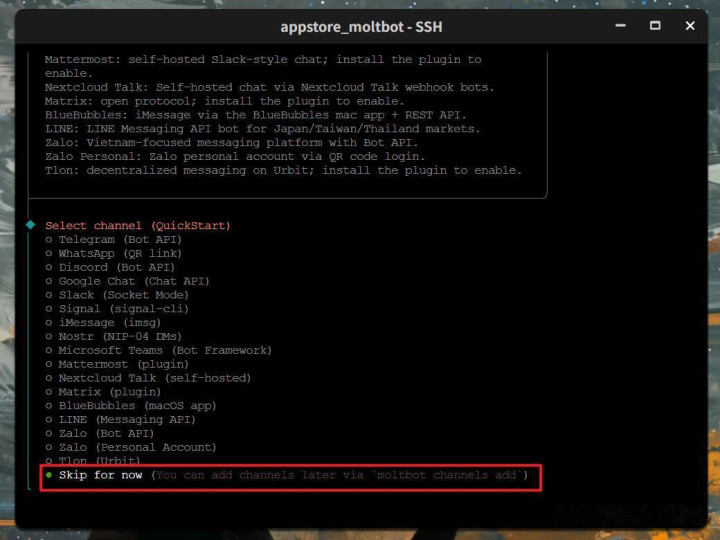
Task: Pick Google Chat (Chat API) channel
Action: point(127,281)
